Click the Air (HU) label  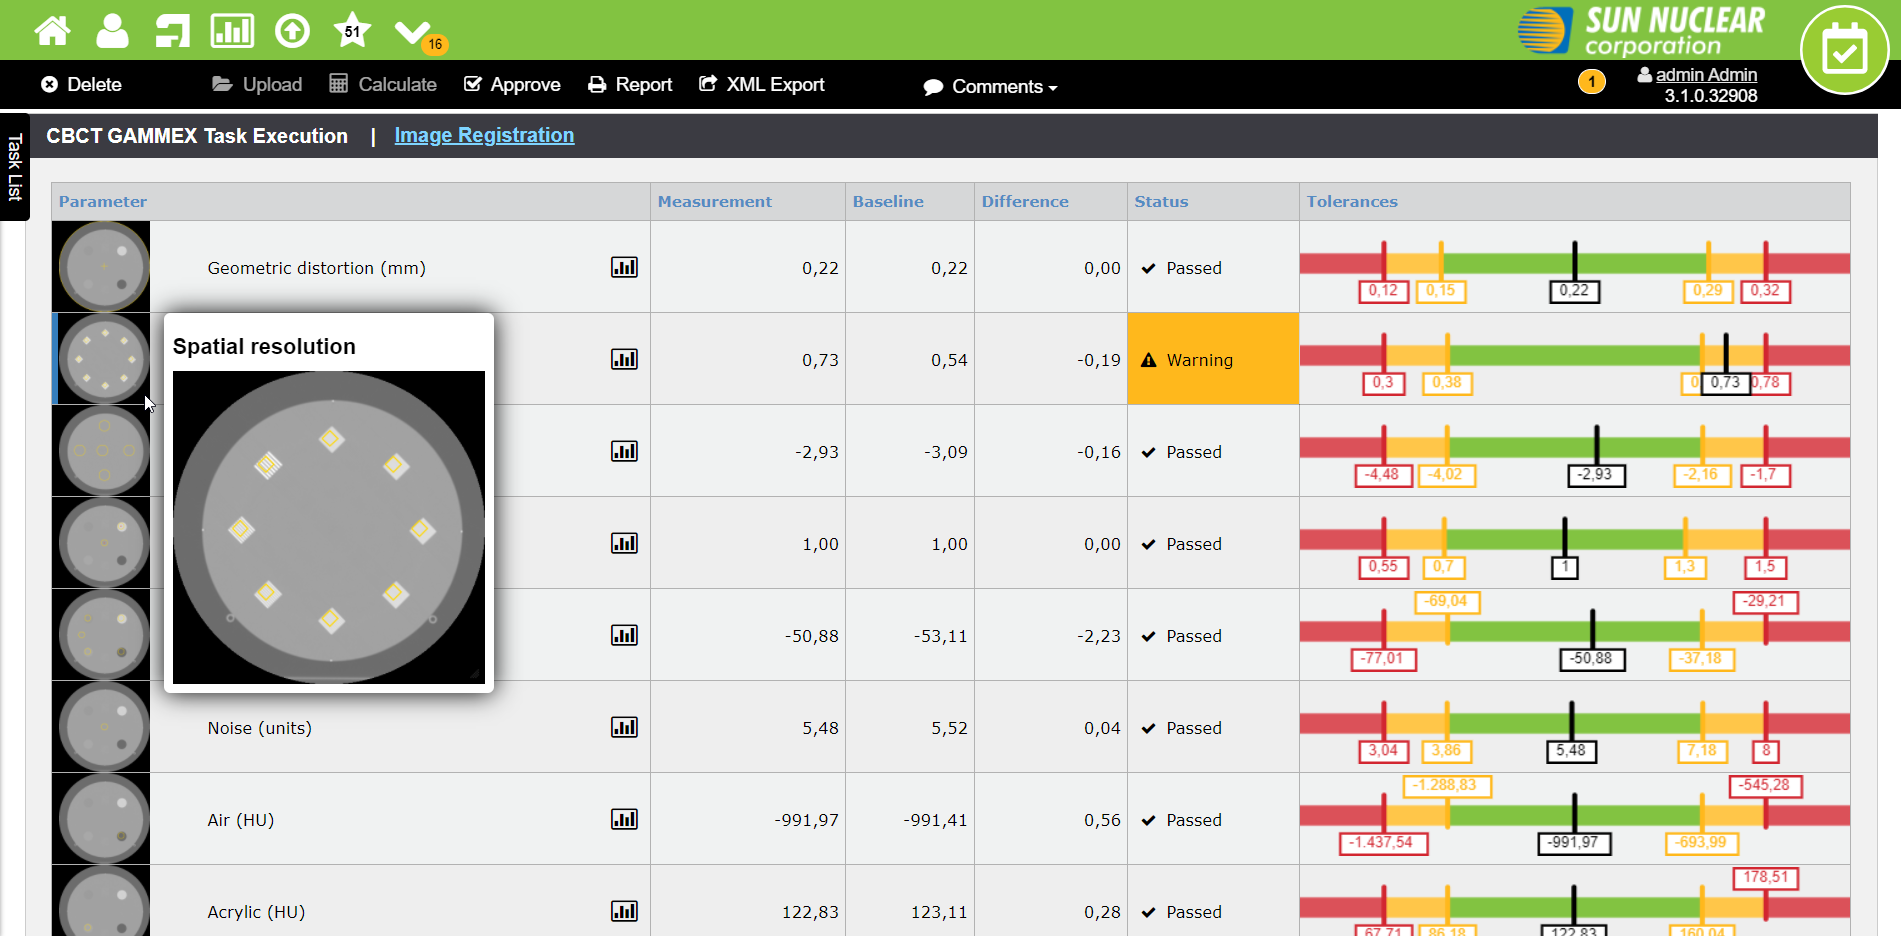241,820
